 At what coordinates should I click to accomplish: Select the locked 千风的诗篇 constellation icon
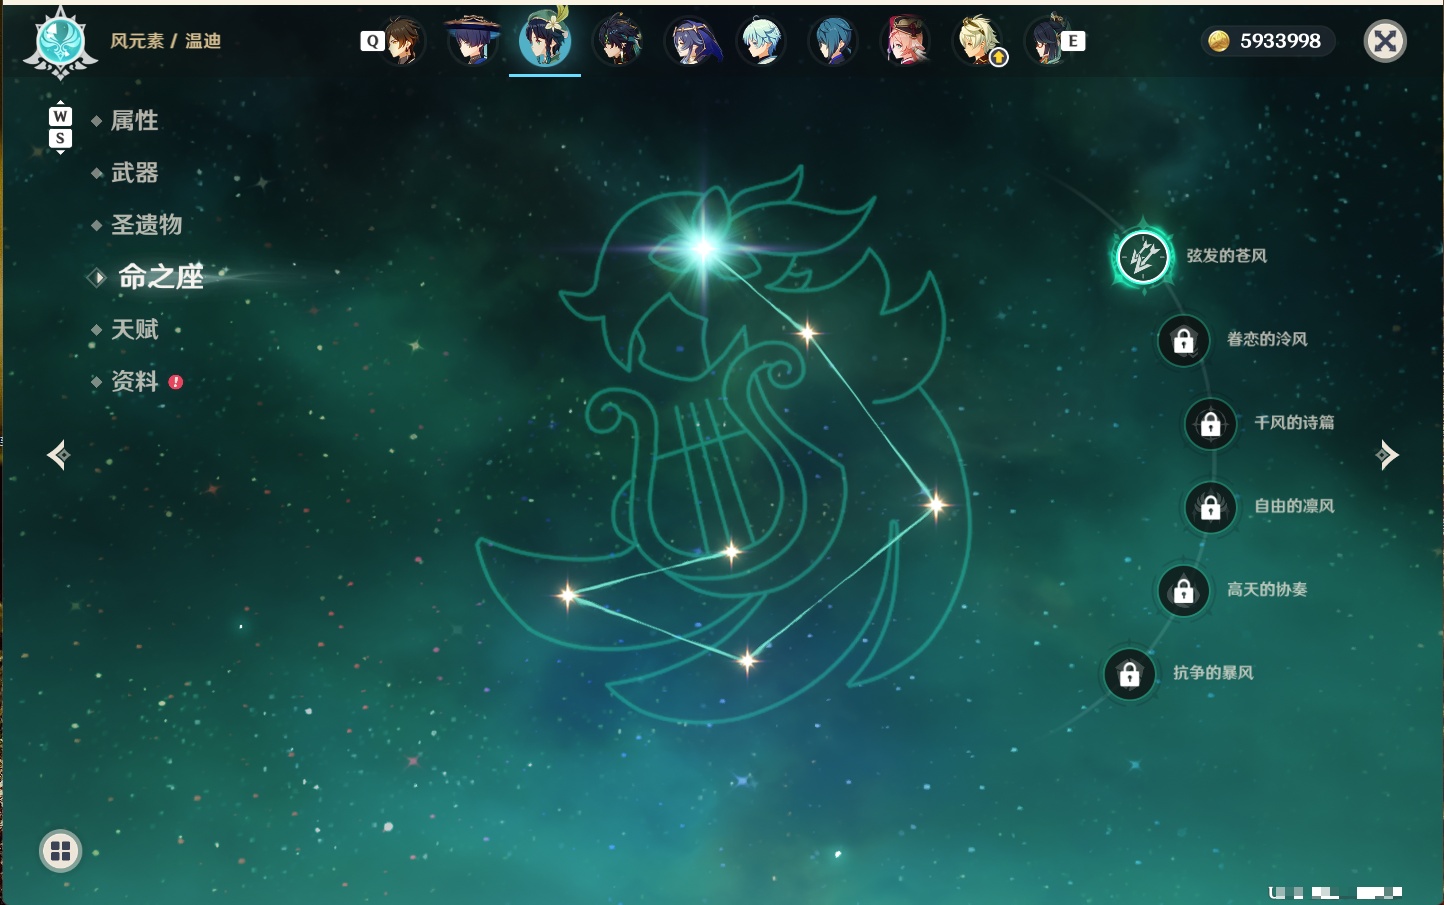click(1210, 423)
